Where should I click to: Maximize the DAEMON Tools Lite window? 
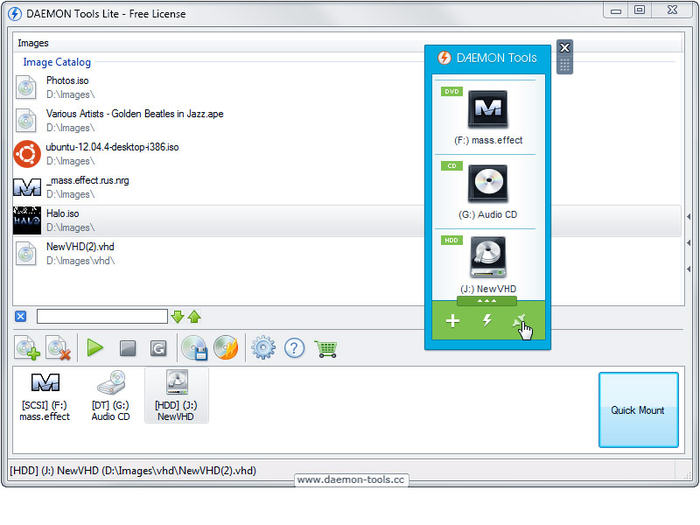[639, 10]
